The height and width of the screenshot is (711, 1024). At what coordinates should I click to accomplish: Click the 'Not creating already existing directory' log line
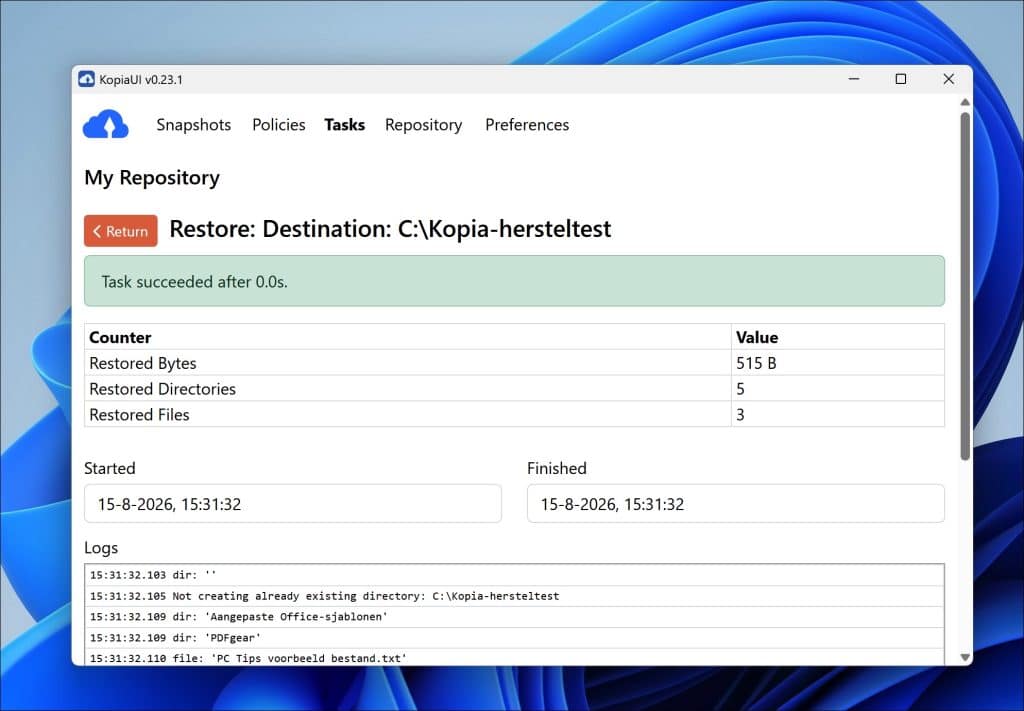click(514, 595)
